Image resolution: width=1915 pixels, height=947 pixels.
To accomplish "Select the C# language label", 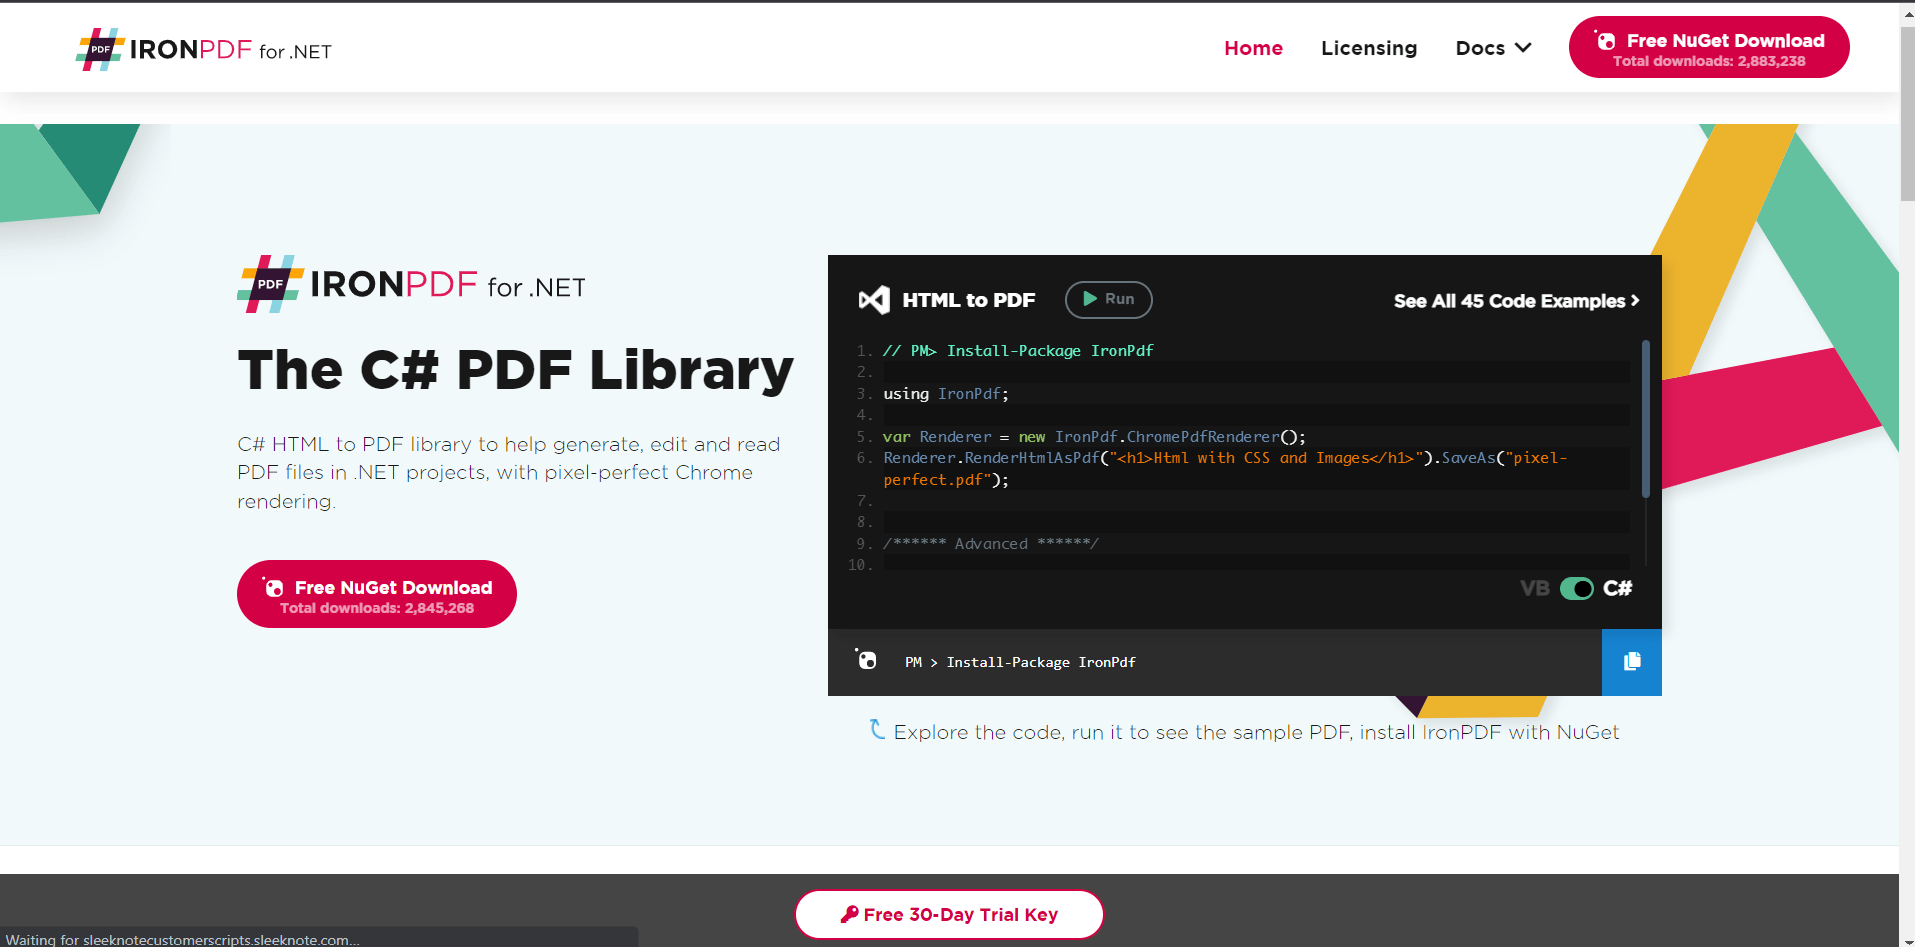I will [1617, 588].
